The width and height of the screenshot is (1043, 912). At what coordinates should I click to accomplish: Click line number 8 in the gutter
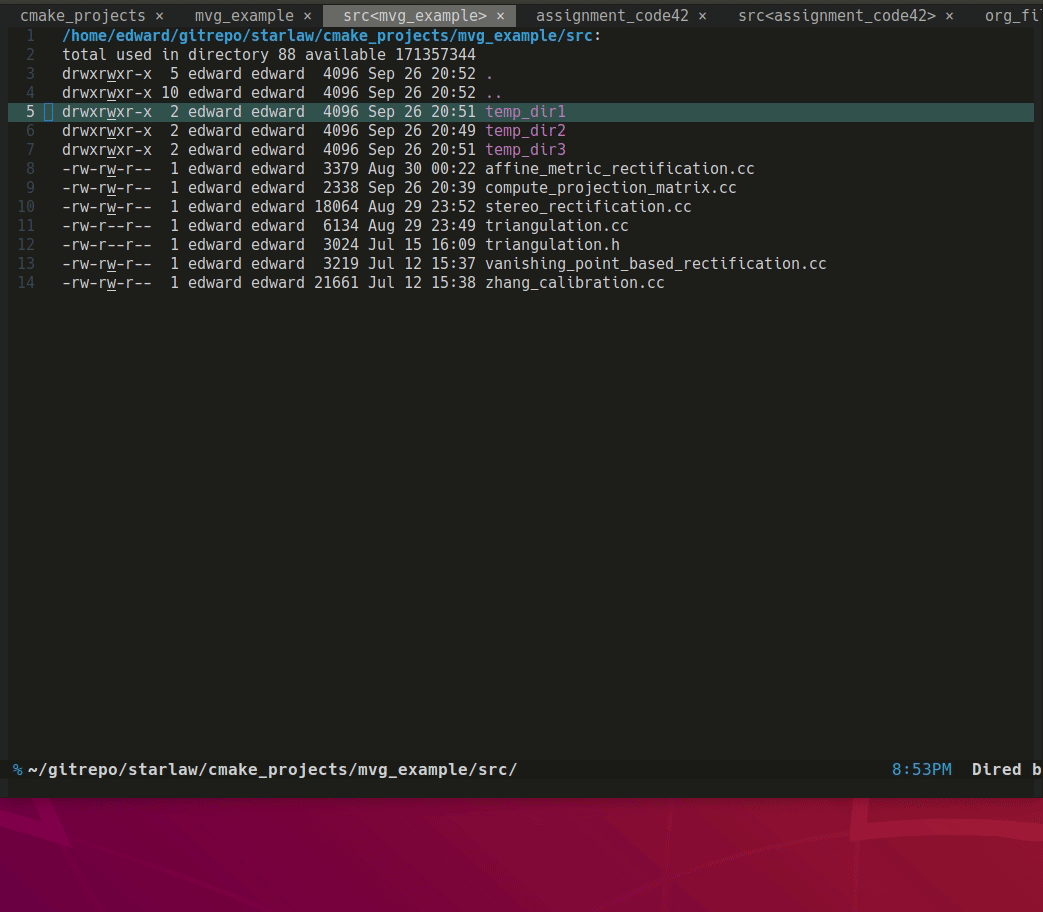pos(30,169)
